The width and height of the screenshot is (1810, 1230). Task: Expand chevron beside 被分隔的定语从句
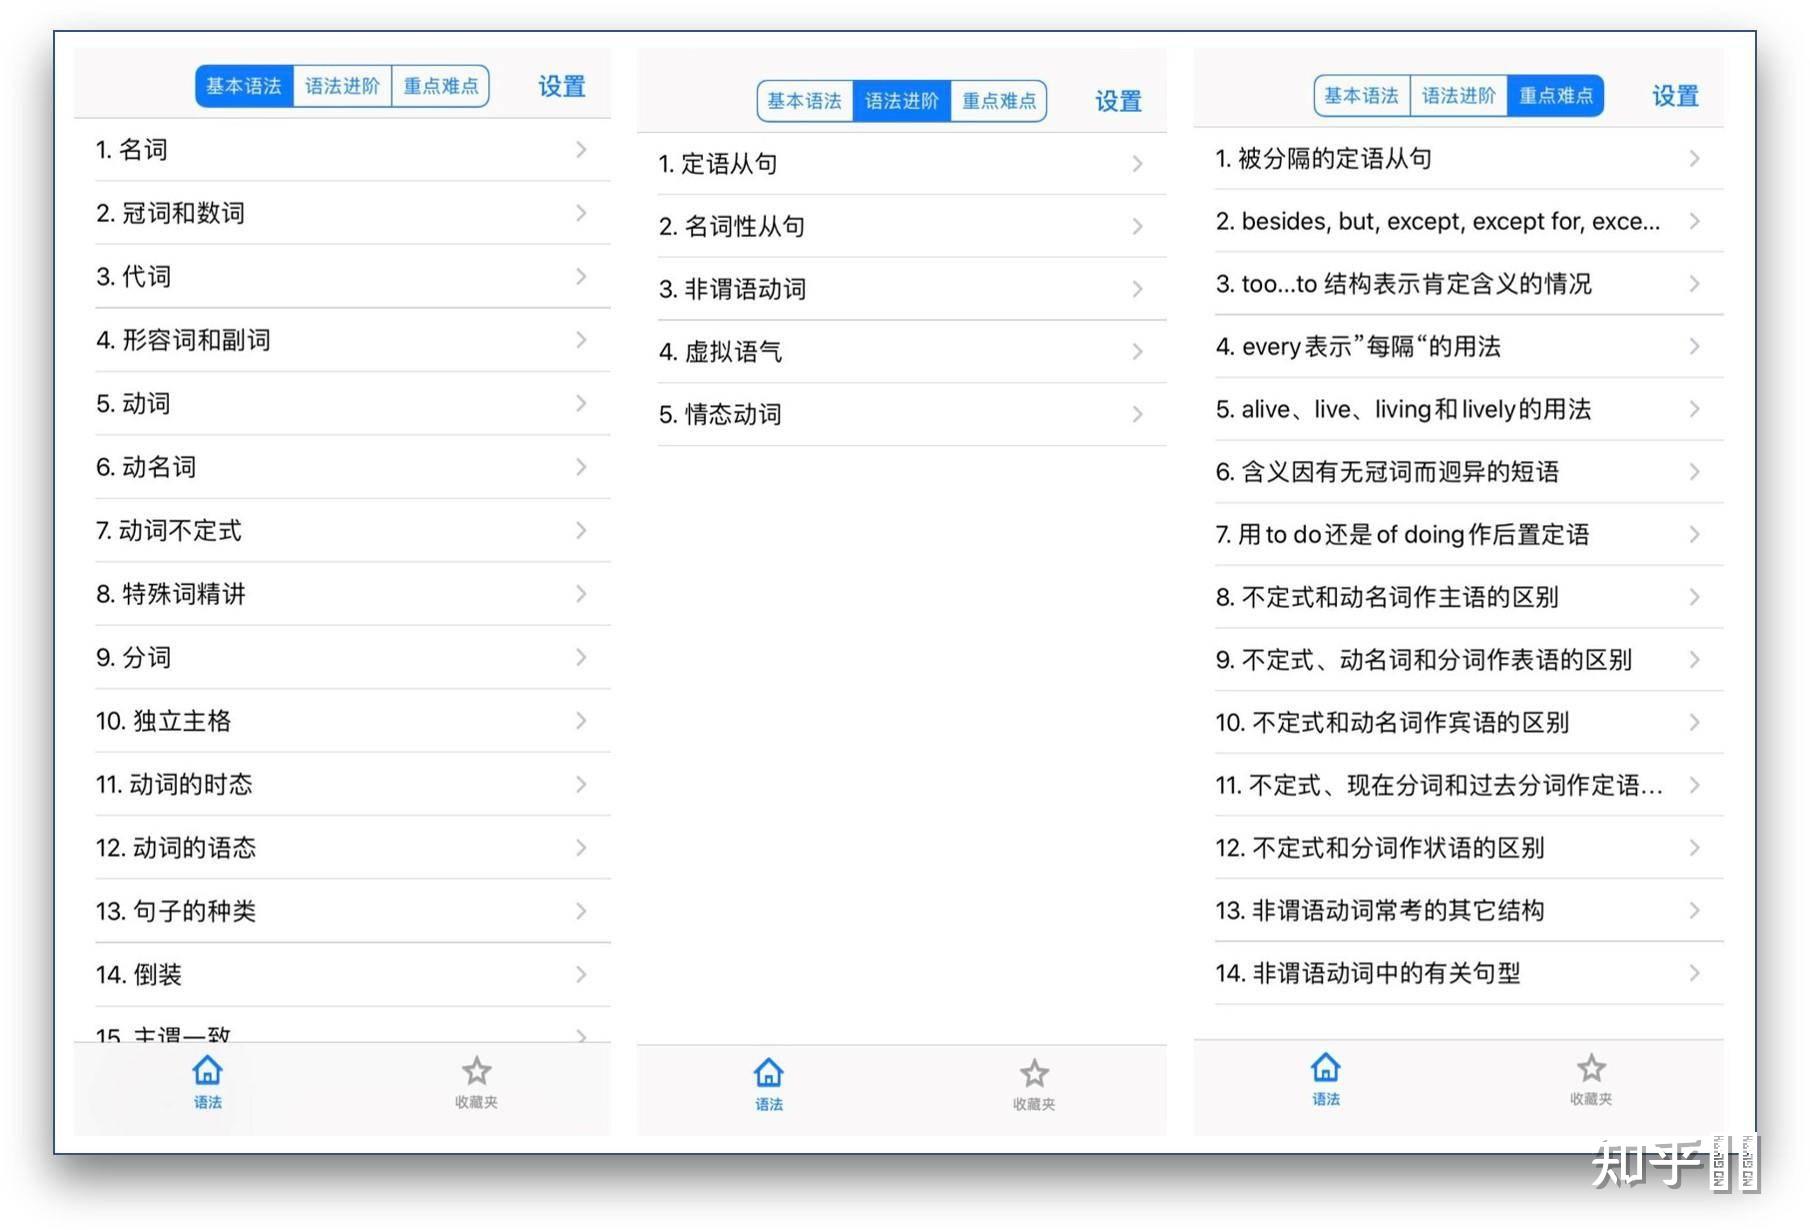coord(1694,158)
